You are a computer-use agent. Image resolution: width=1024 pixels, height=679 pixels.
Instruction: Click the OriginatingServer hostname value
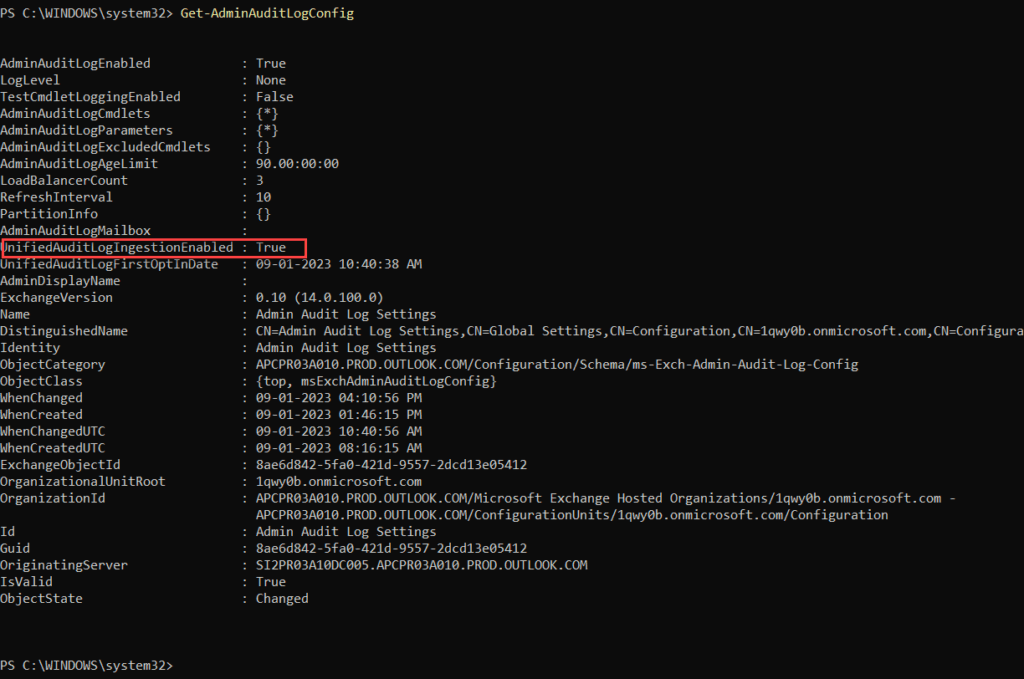[x=421, y=565]
